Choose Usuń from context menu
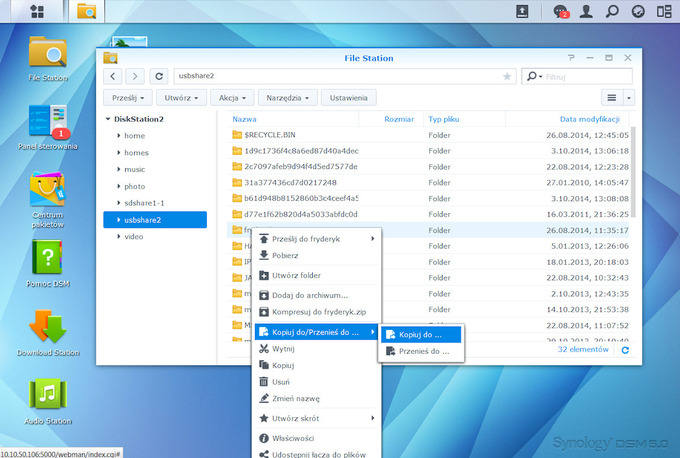680x458 pixels. 317,382
